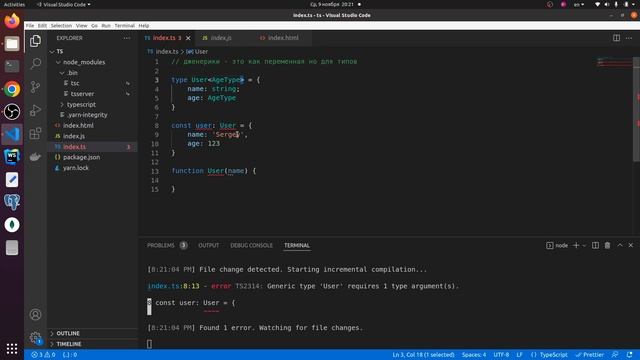Viewport: 640px width, 360px height.
Task: Open OBS Studio from the dock
Action: (12, 111)
